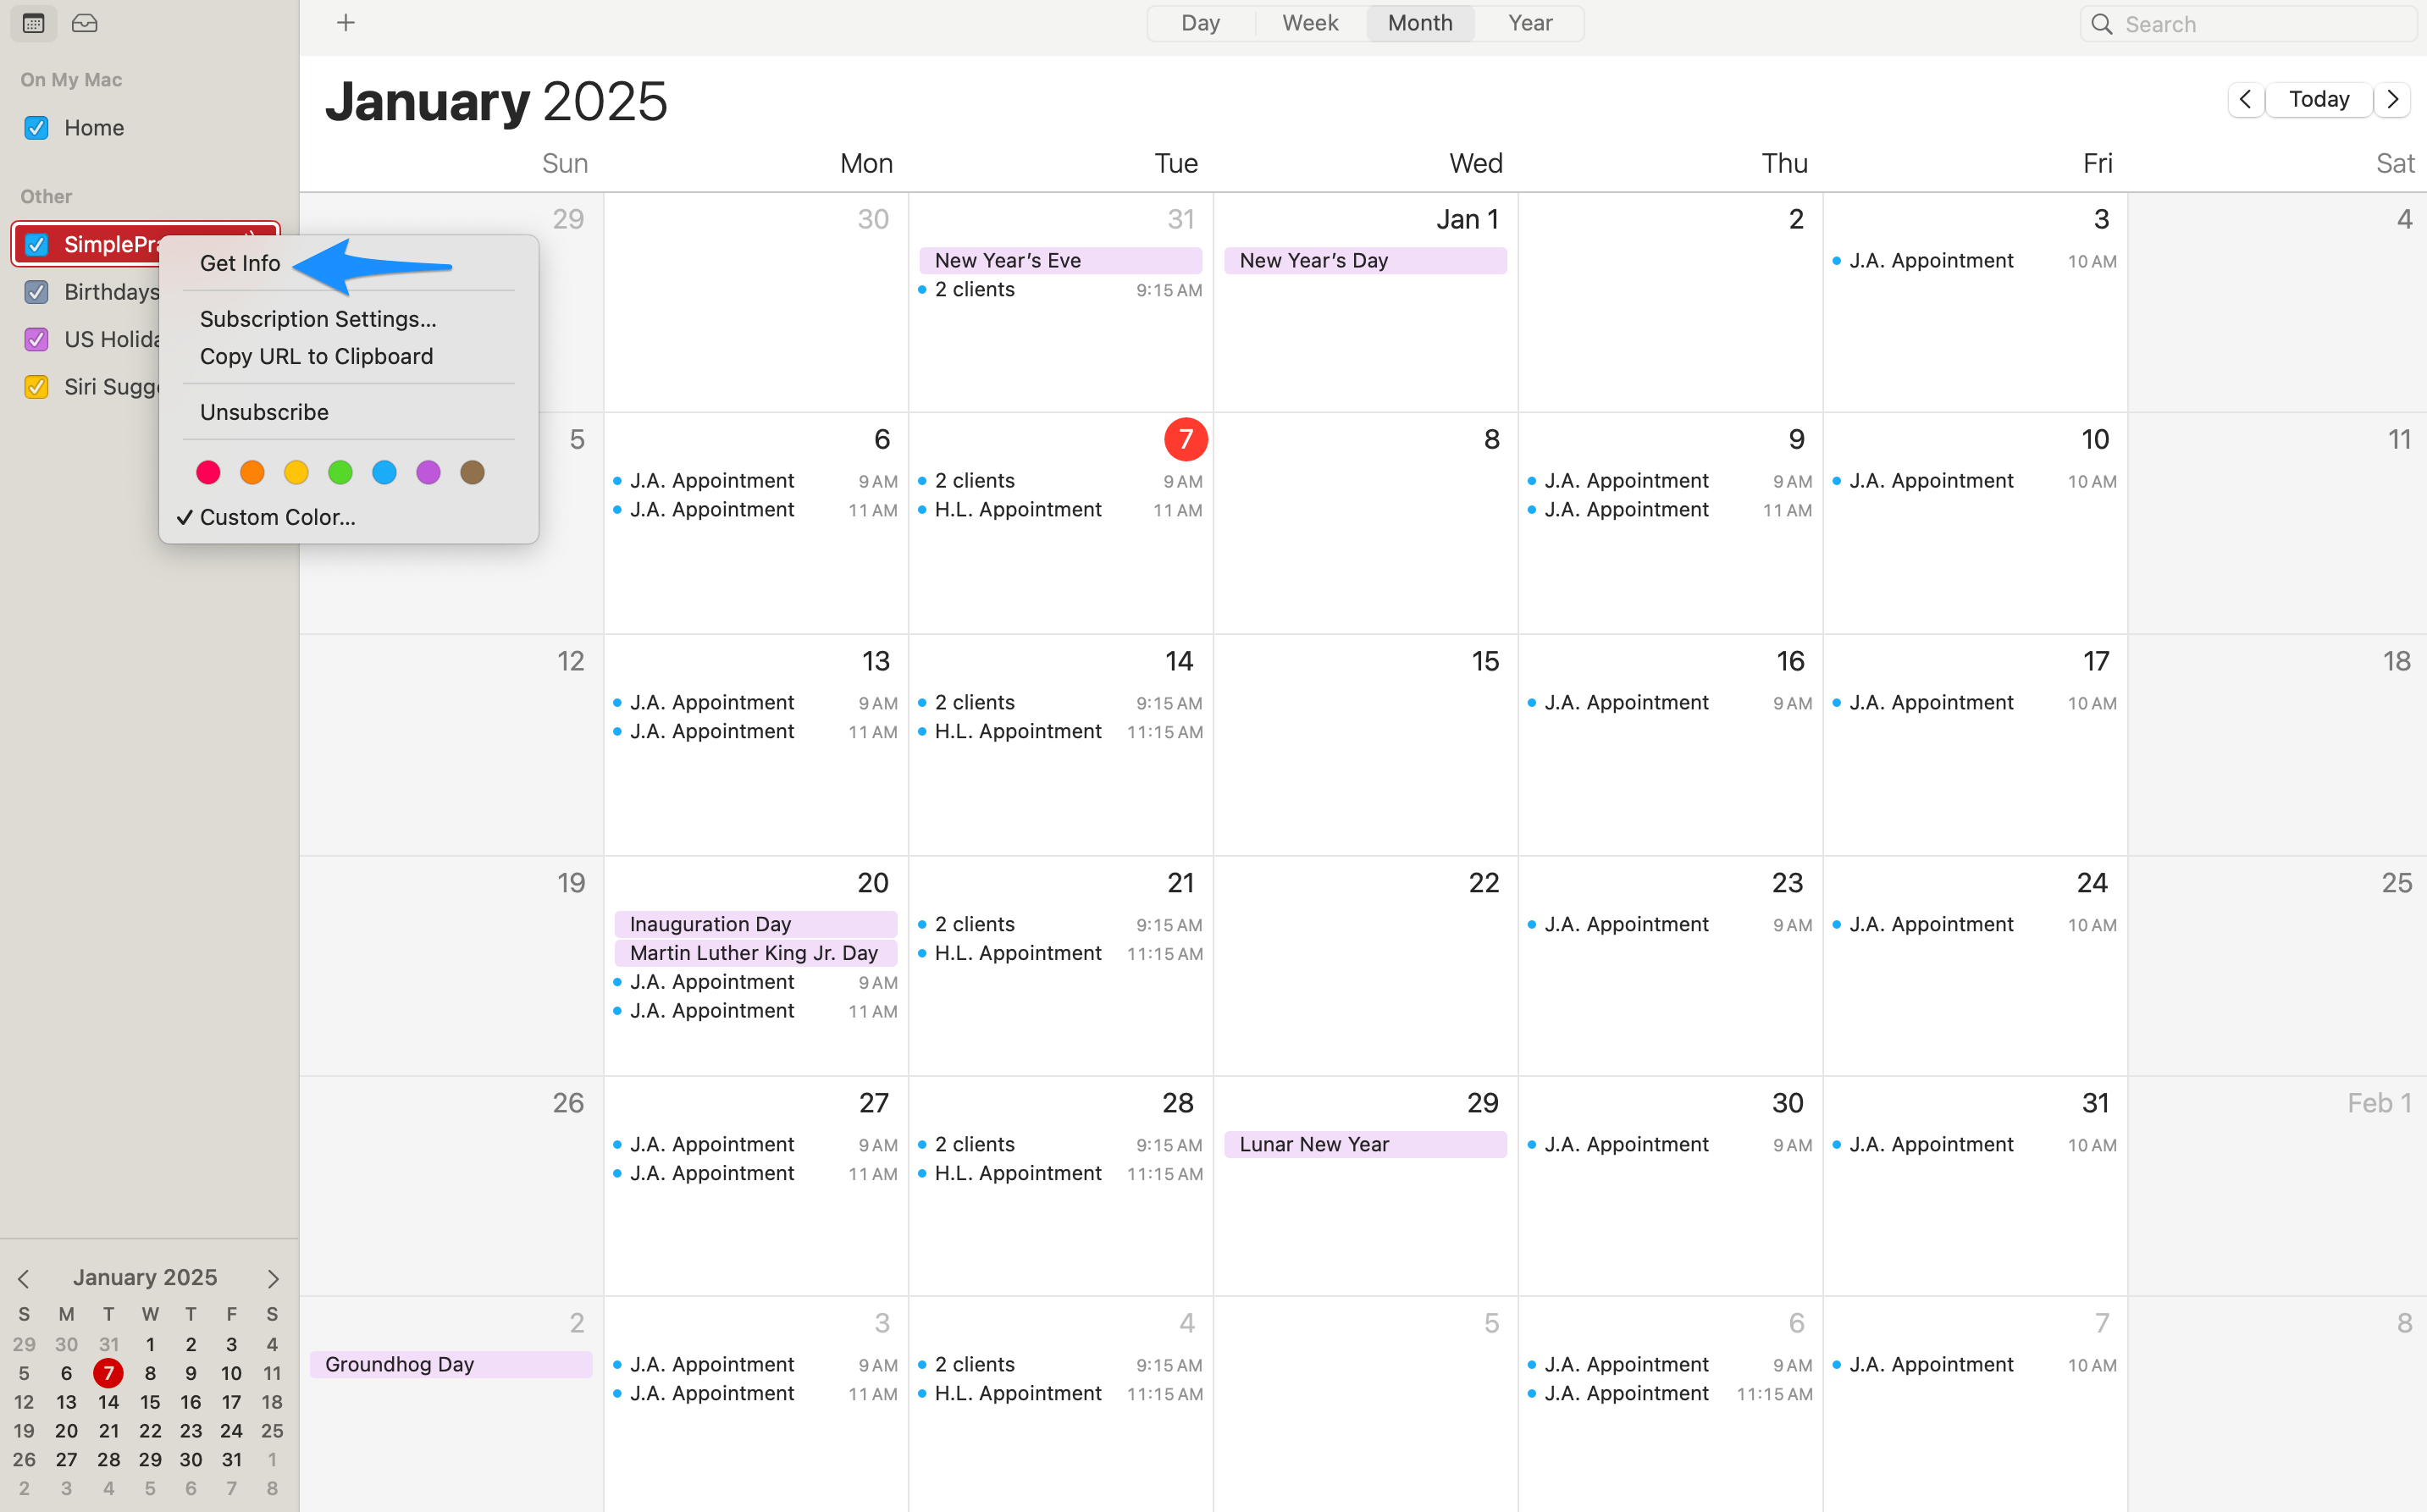Screen dimensions: 2427x1512
Task: Click the search magnifying glass icon
Action: (2102, 24)
